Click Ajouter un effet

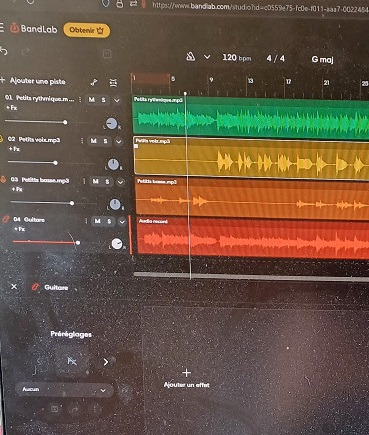pyautogui.click(x=187, y=378)
